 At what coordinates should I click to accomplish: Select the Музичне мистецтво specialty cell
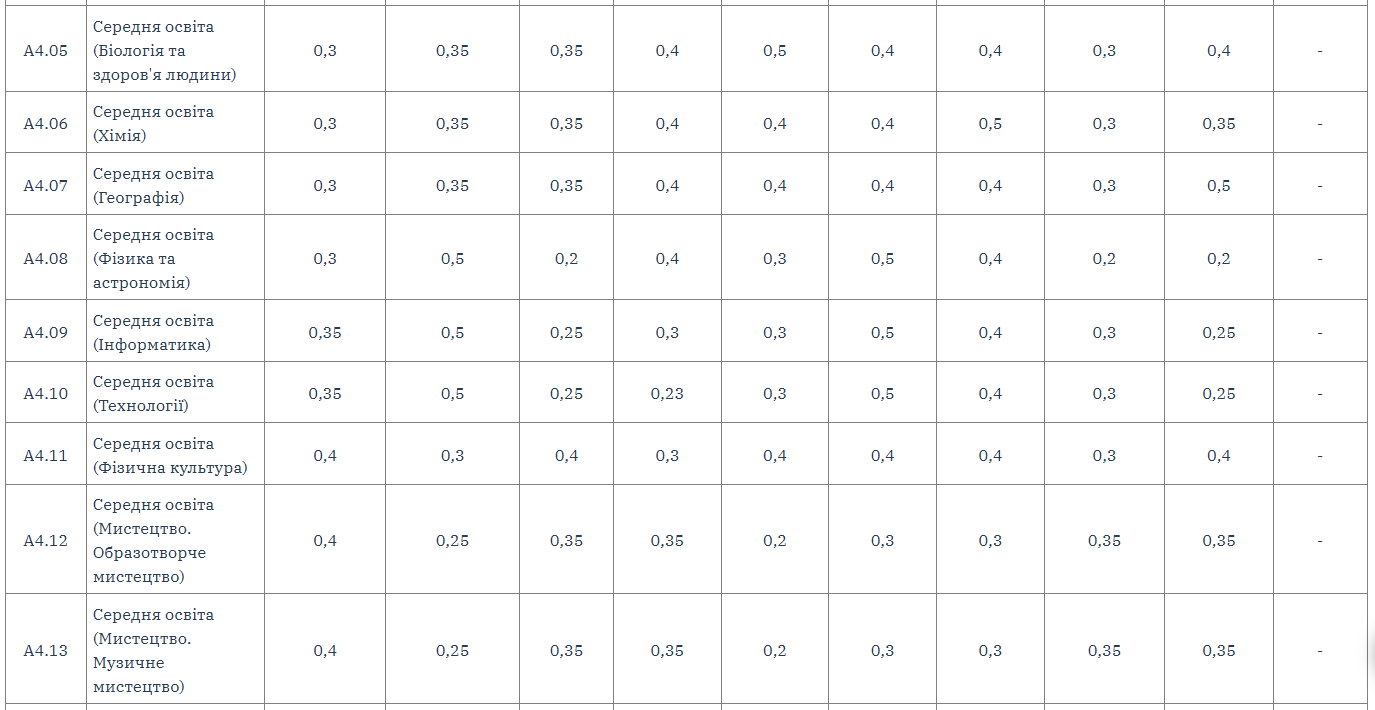pos(175,650)
